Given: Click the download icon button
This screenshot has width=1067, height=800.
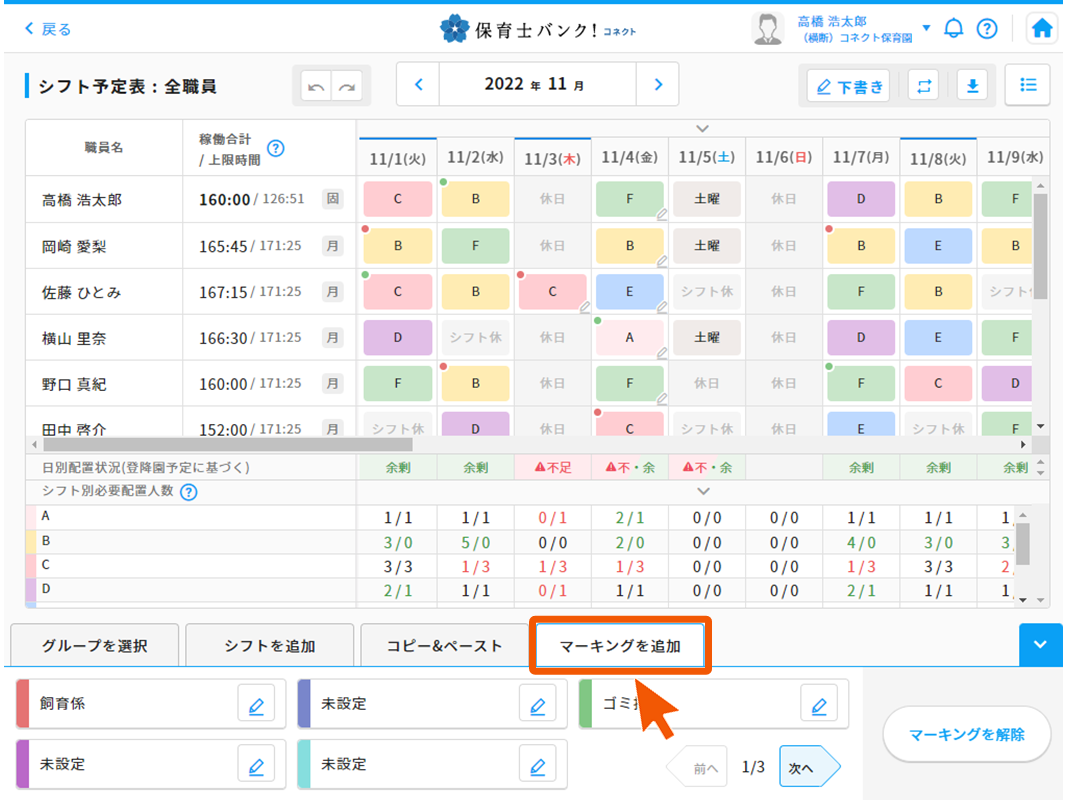Looking at the screenshot, I should click(x=971, y=86).
